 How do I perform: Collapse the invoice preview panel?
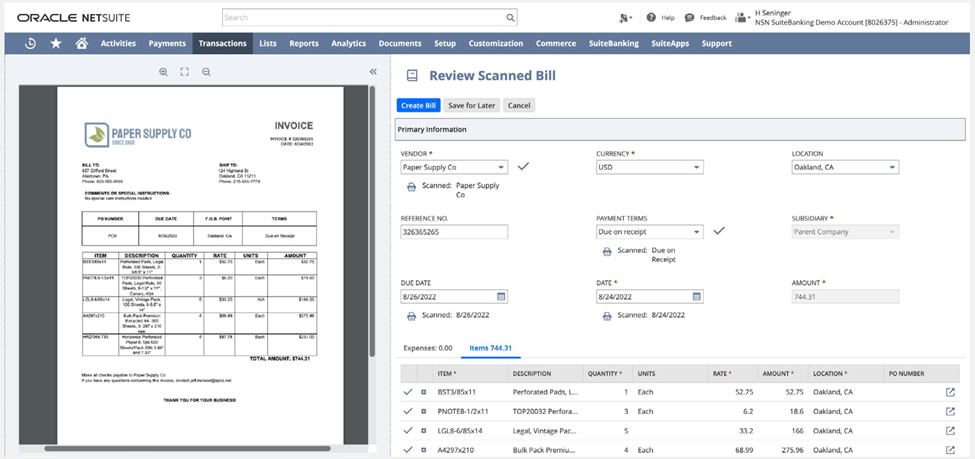[x=373, y=72]
